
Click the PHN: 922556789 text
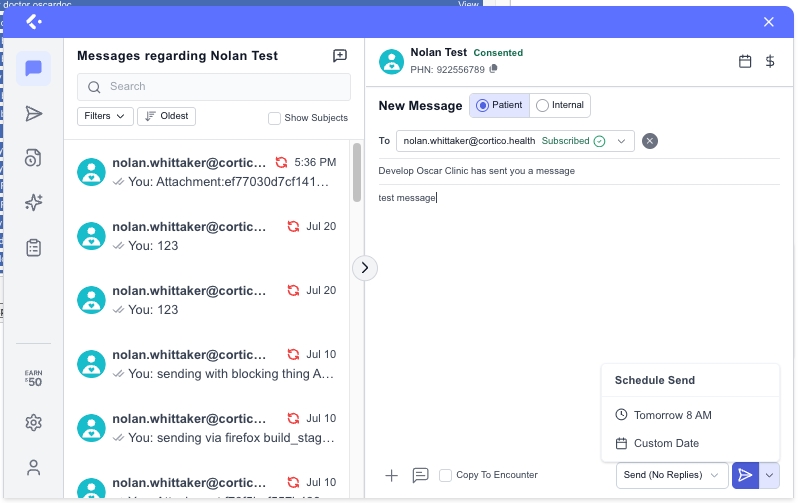click(x=447, y=70)
